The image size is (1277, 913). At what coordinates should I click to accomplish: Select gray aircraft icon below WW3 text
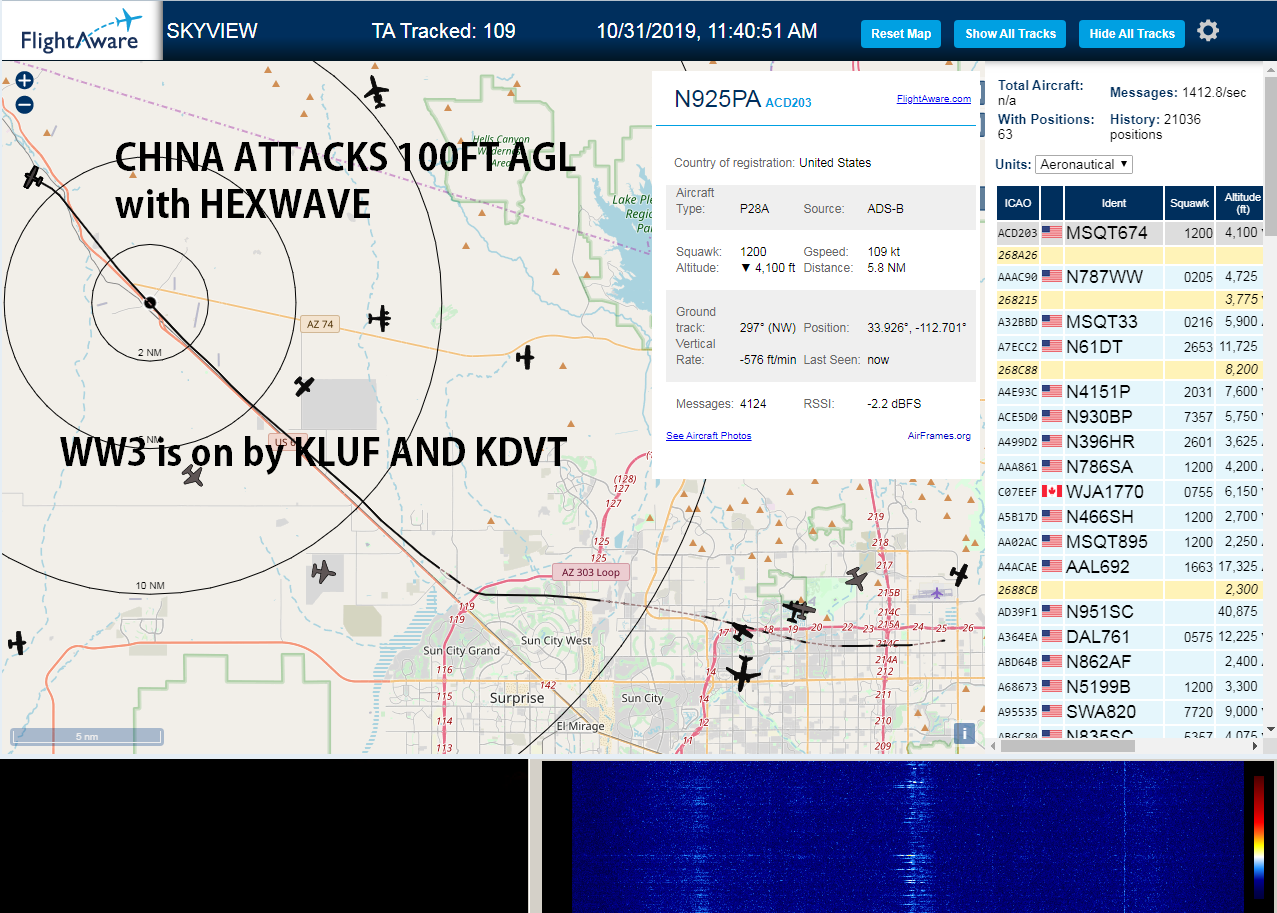193,475
